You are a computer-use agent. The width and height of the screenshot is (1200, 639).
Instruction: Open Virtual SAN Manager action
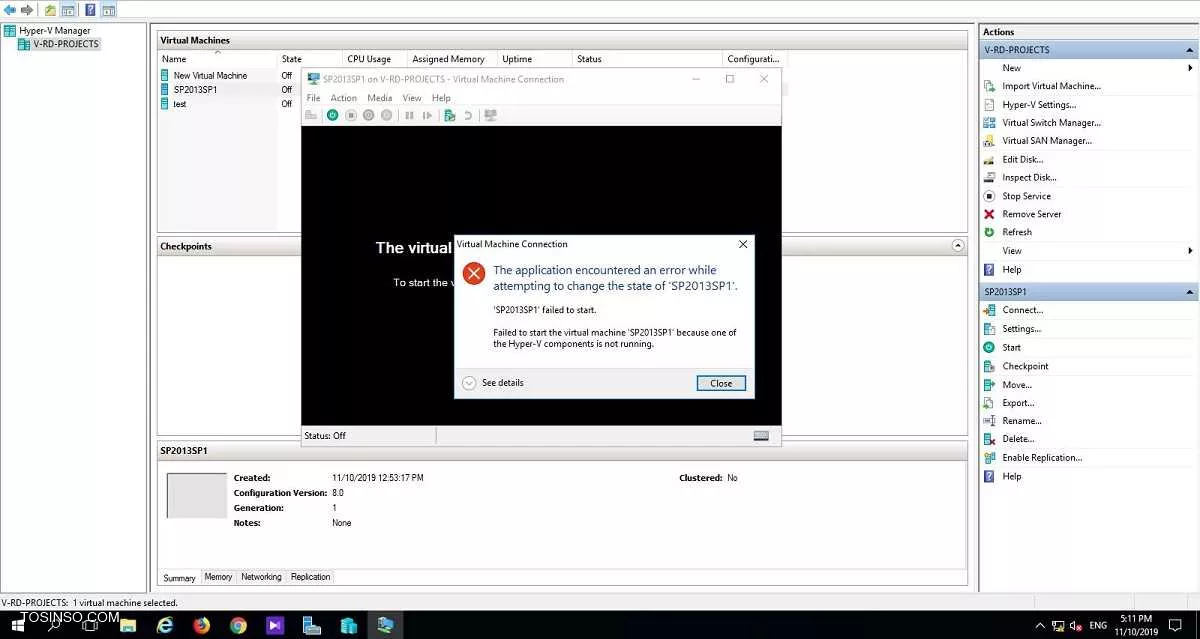[x=1047, y=141]
